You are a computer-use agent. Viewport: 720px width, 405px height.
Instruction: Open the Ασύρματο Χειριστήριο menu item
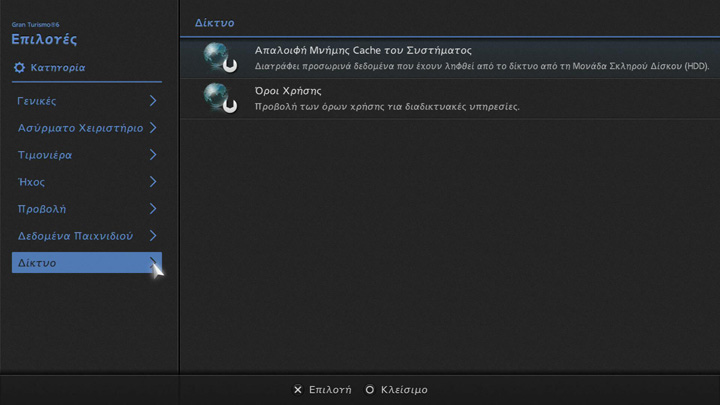[x=80, y=129]
